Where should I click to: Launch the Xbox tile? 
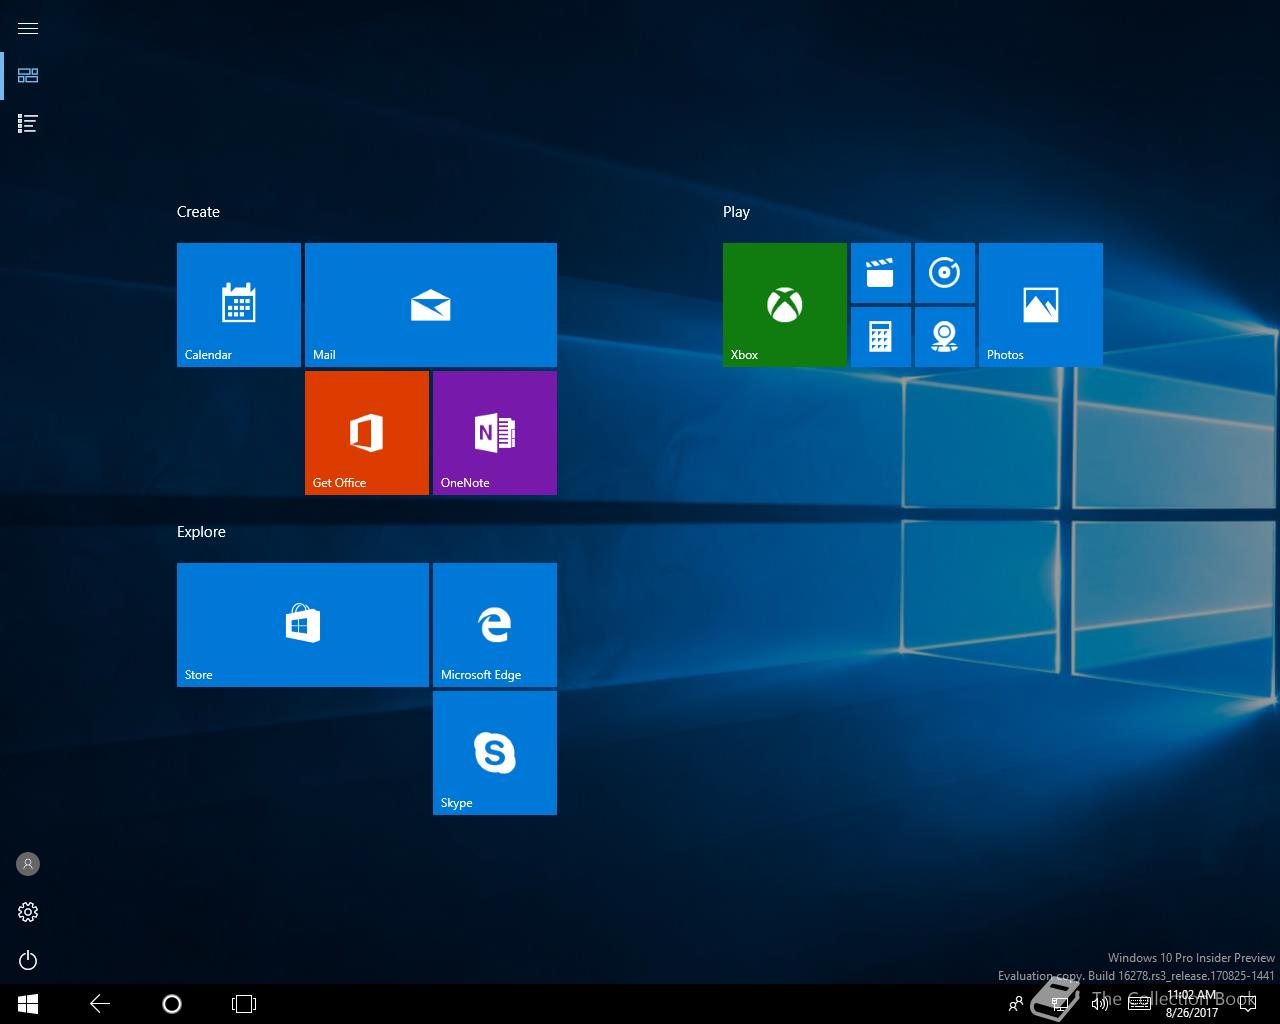tap(785, 305)
